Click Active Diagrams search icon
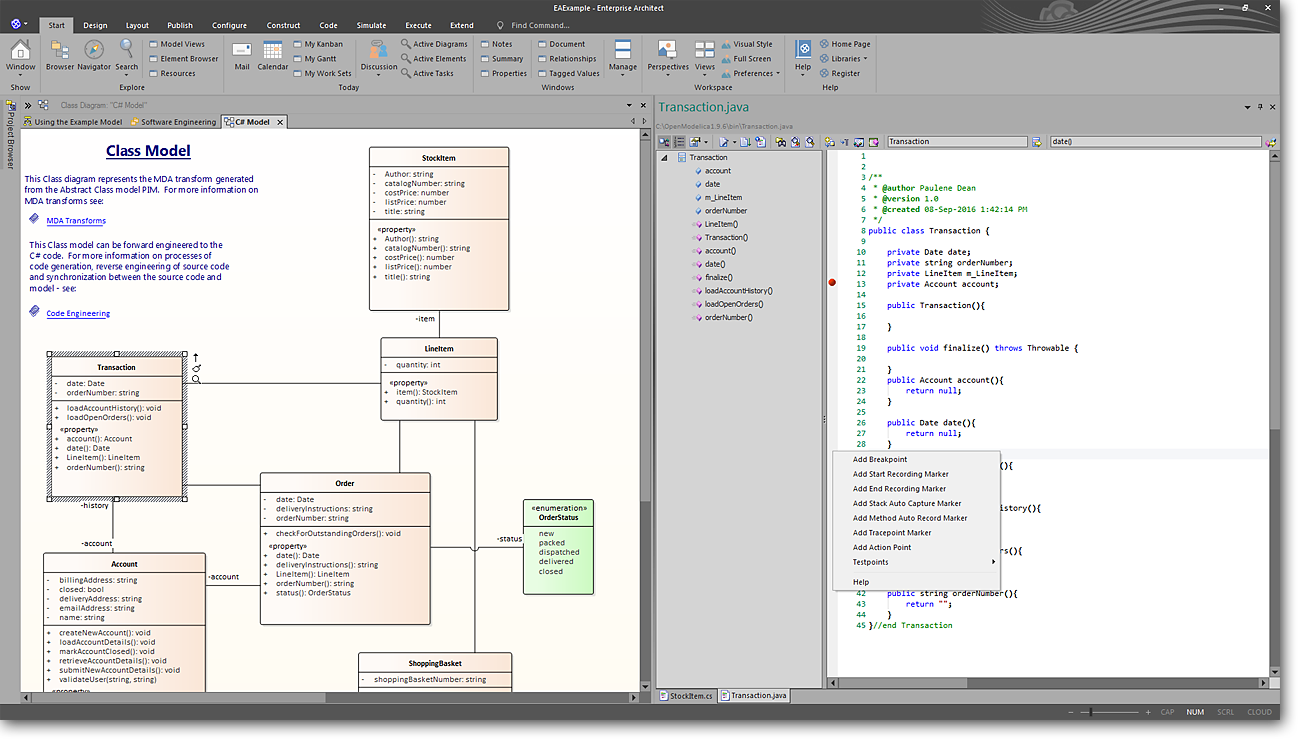 coord(406,44)
